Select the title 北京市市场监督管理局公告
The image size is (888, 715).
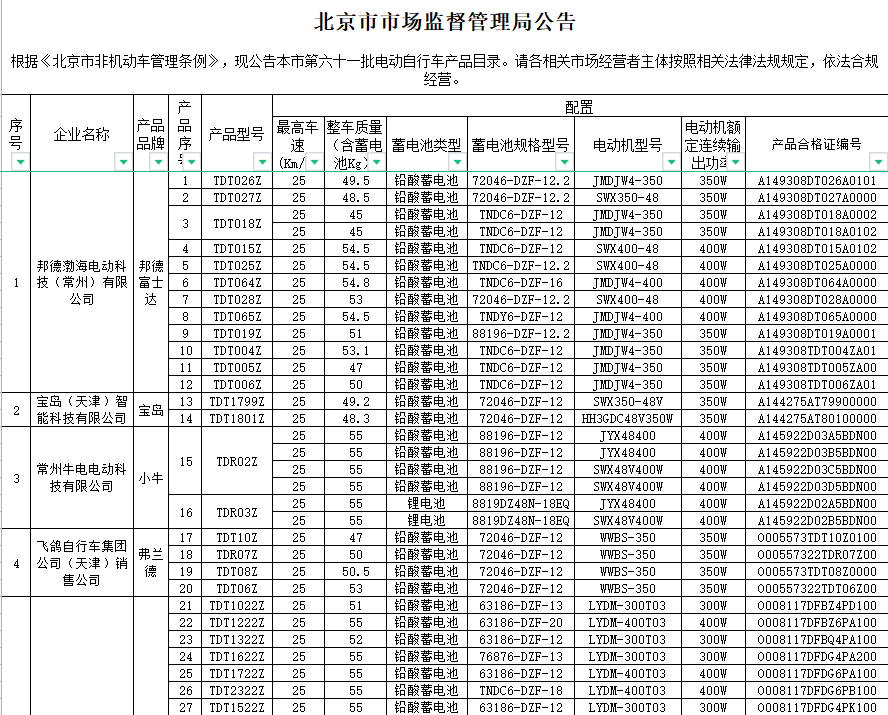(445, 22)
